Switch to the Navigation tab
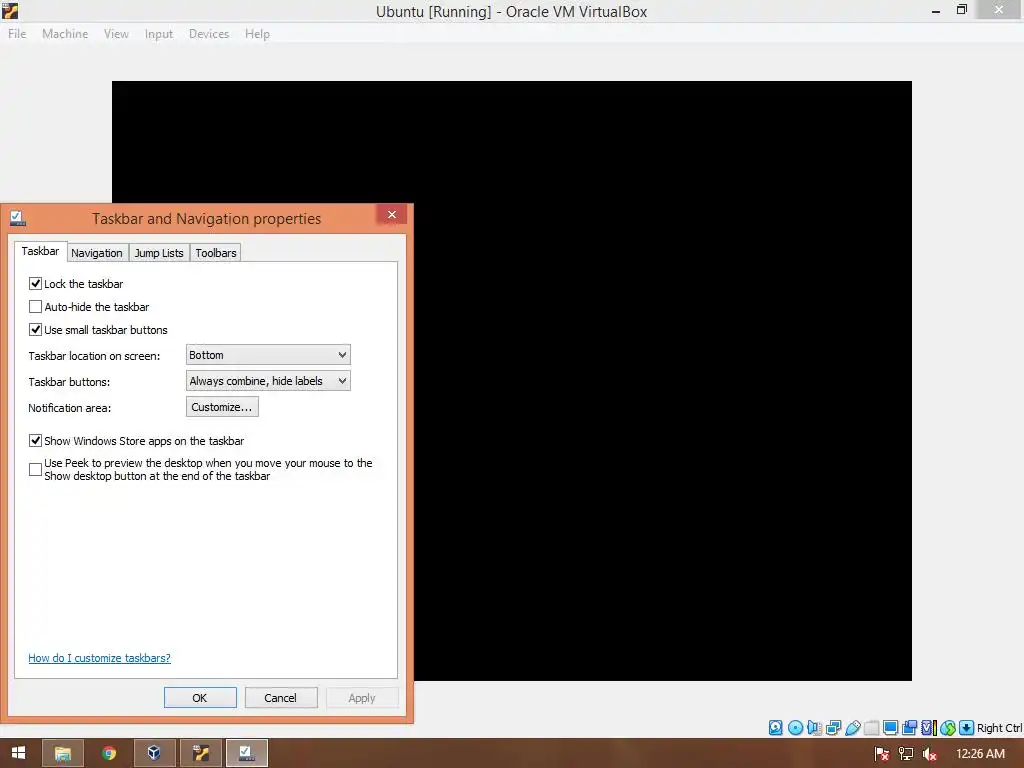The height and width of the screenshot is (768, 1024). point(97,253)
